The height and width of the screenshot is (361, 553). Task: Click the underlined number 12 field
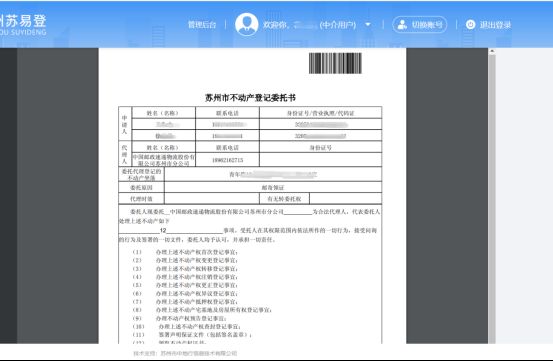(163, 231)
